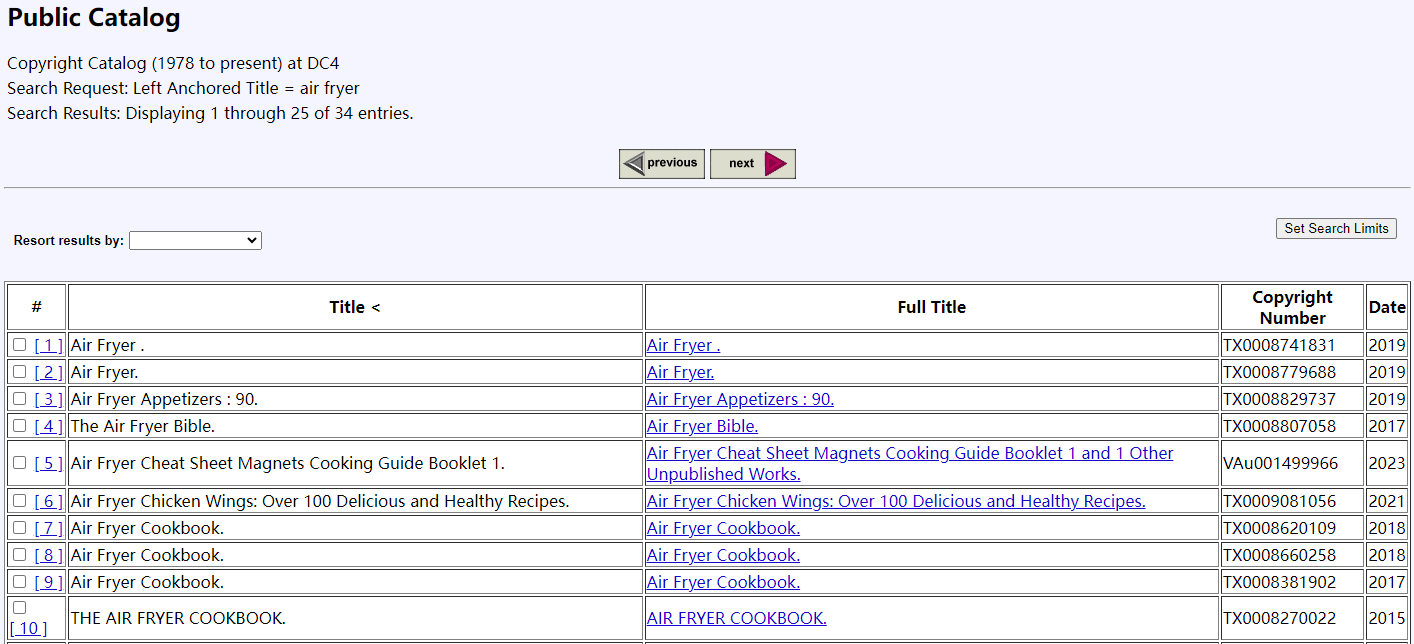
Task: Select copyright number VAu001499966
Action: click(x=1280, y=463)
